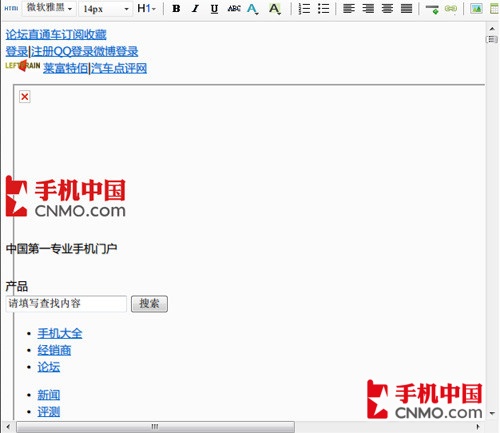This screenshot has height=433, width=500.
Task: Open the 汽车点评网 link
Action: pyautogui.click(x=119, y=68)
